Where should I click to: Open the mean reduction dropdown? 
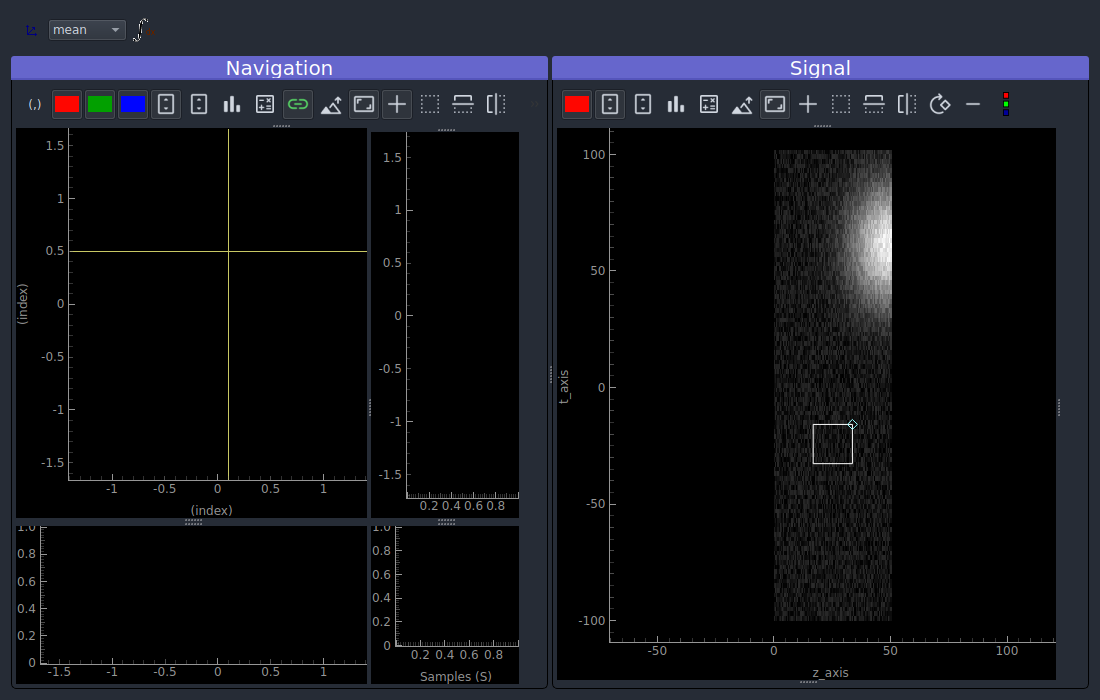87,29
